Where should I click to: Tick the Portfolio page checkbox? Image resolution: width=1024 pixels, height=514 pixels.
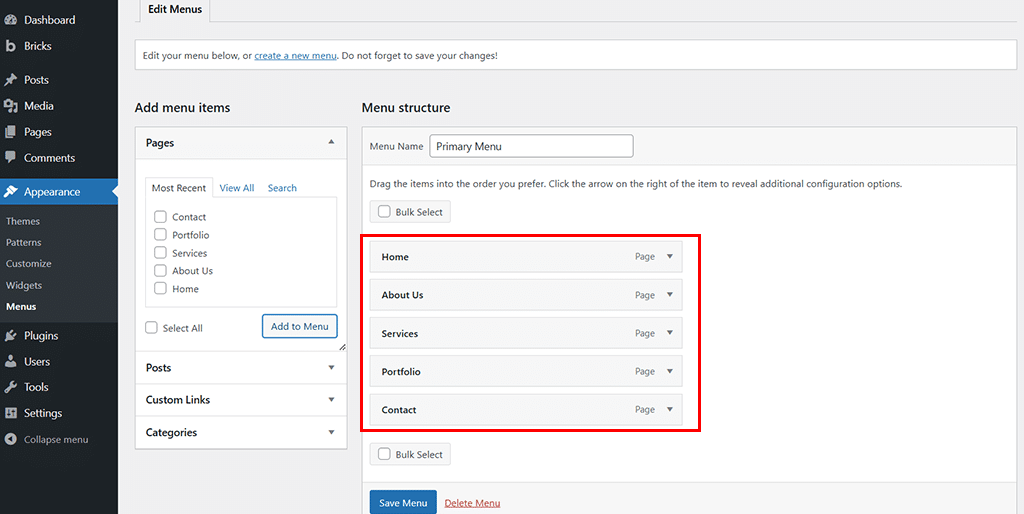tap(161, 234)
